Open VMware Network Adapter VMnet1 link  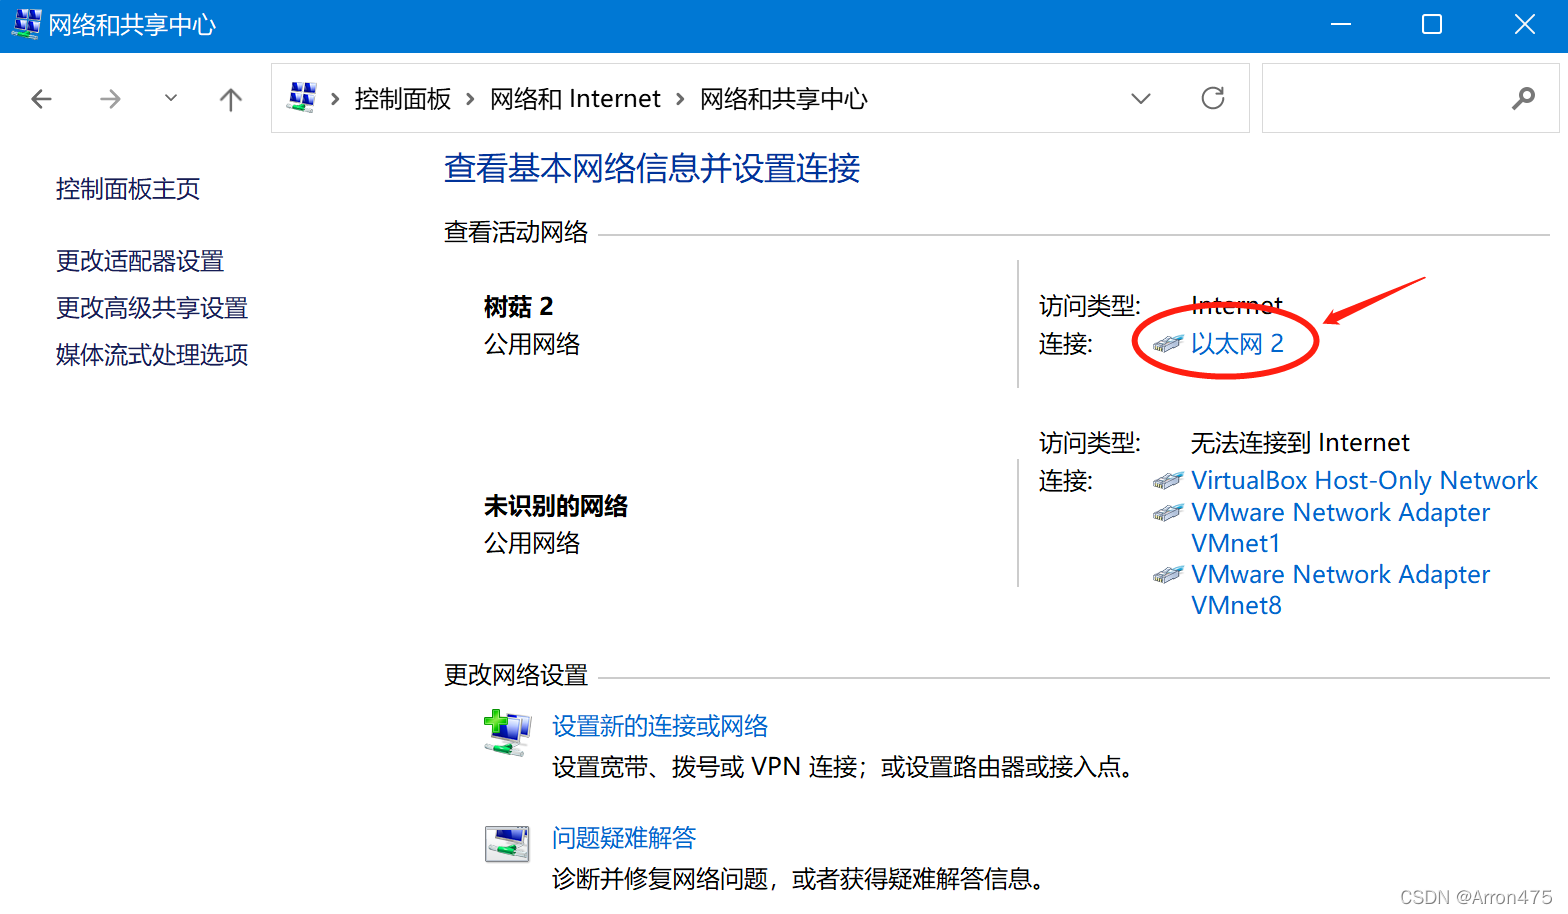click(1340, 528)
